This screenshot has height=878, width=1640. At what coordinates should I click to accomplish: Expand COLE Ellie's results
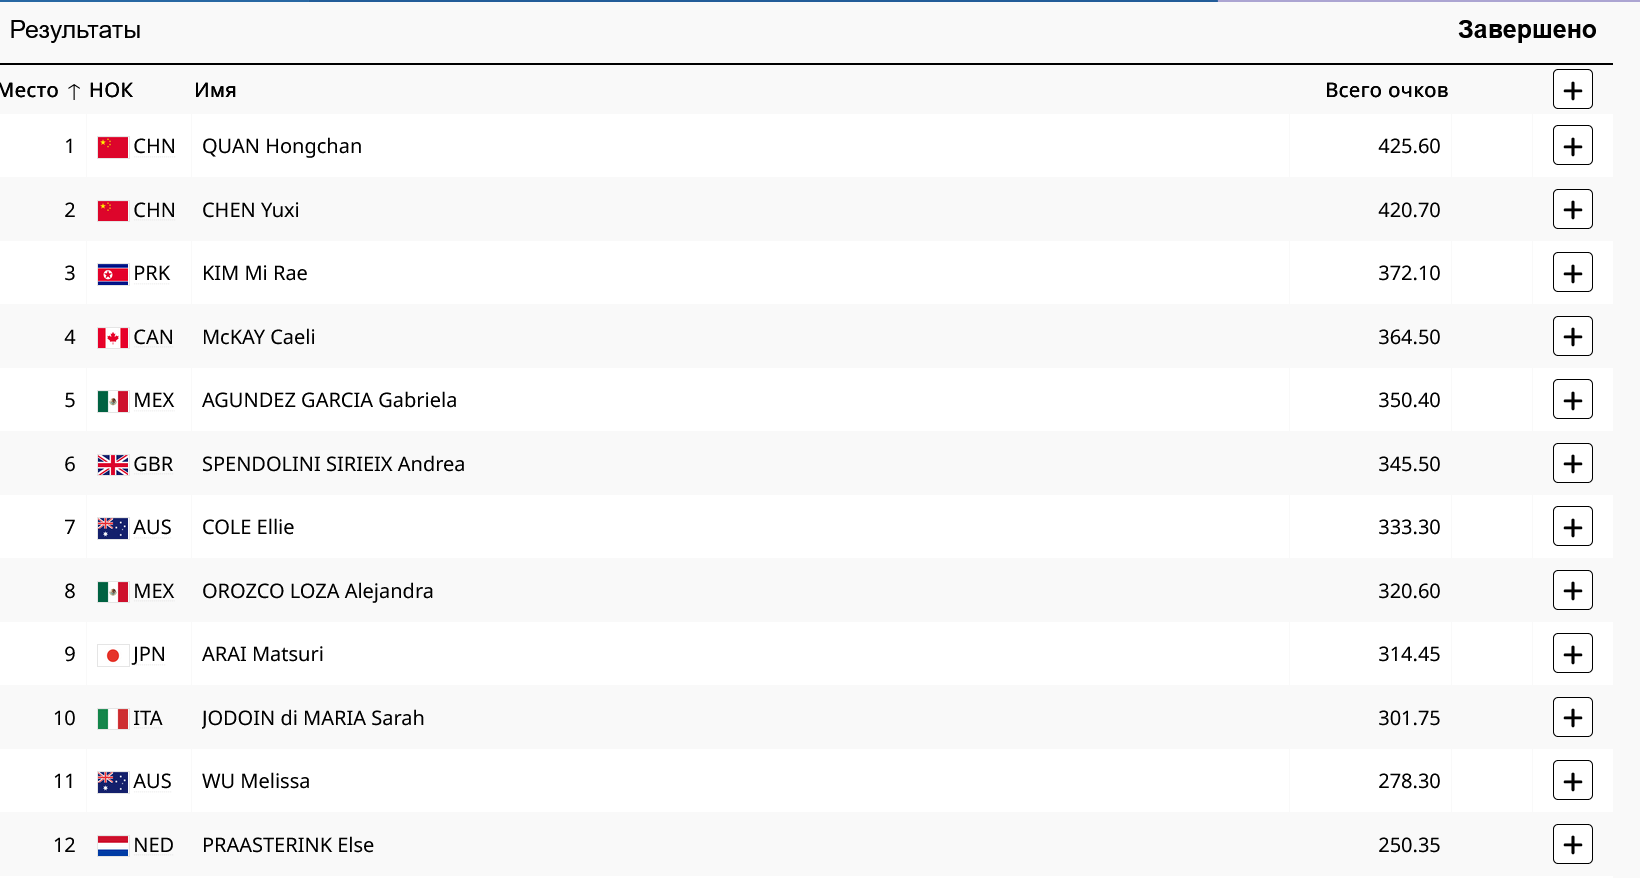pos(1572,527)
